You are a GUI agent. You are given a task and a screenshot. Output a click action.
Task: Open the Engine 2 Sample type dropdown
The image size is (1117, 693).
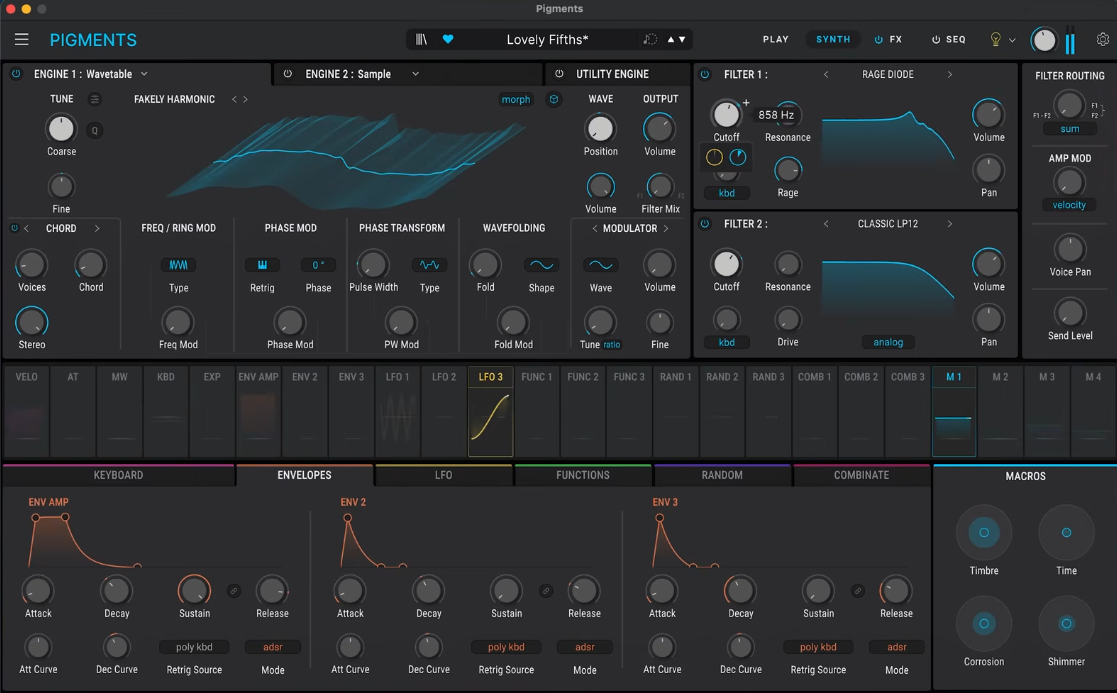[415, 74]
